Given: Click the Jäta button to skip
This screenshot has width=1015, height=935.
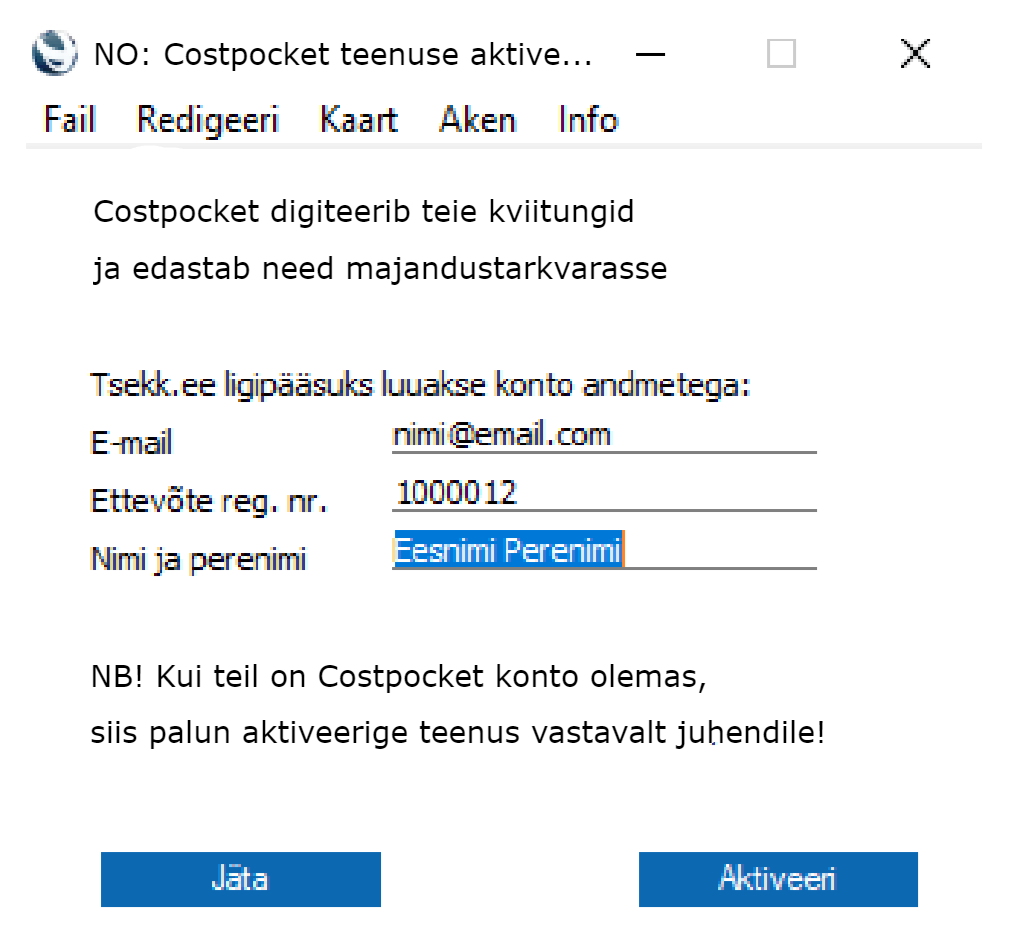Looking at the screenshot, I should 241,879.
